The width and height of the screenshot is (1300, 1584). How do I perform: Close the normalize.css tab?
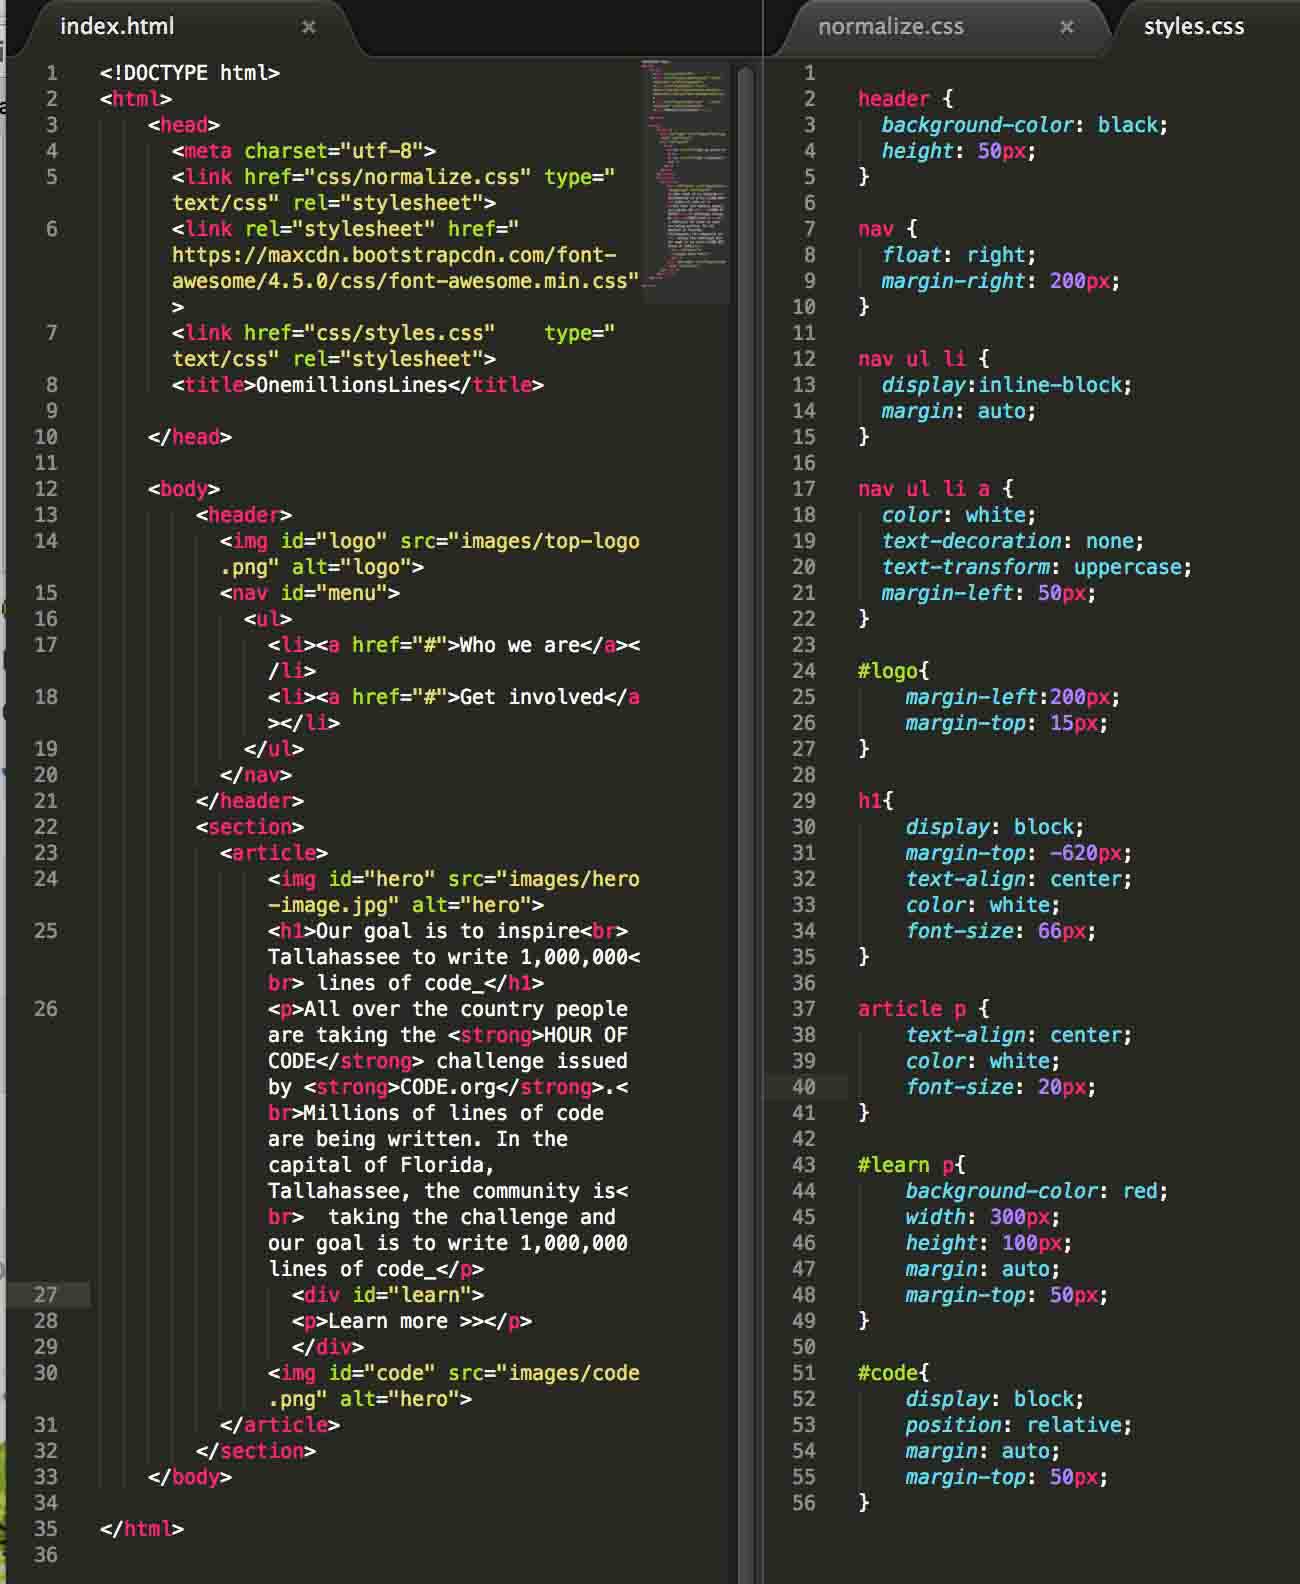tap(1067, 27)
